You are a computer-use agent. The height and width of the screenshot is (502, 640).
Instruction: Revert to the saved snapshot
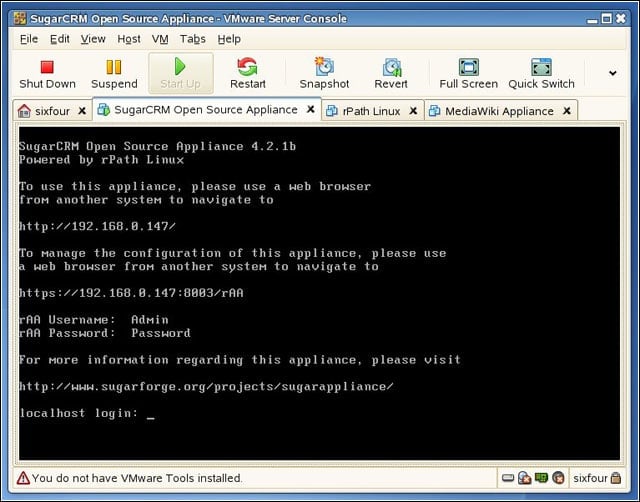(391, 74)
